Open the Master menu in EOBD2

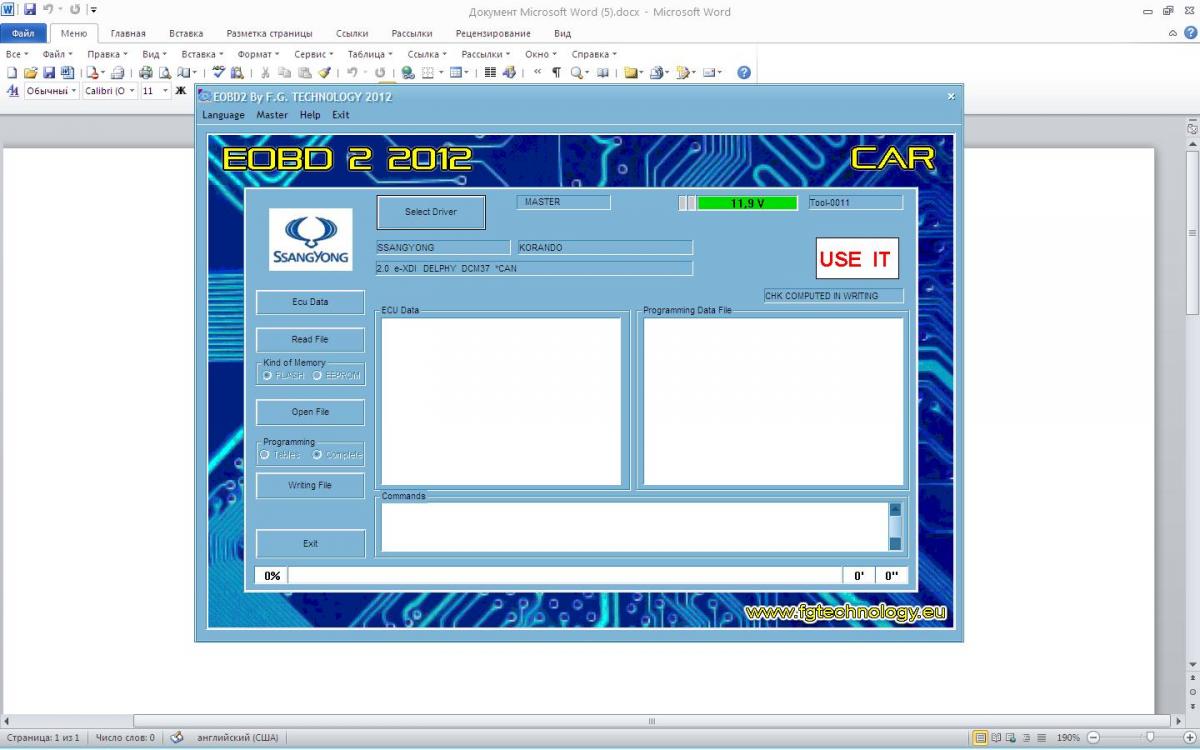(x=272, y=115)
